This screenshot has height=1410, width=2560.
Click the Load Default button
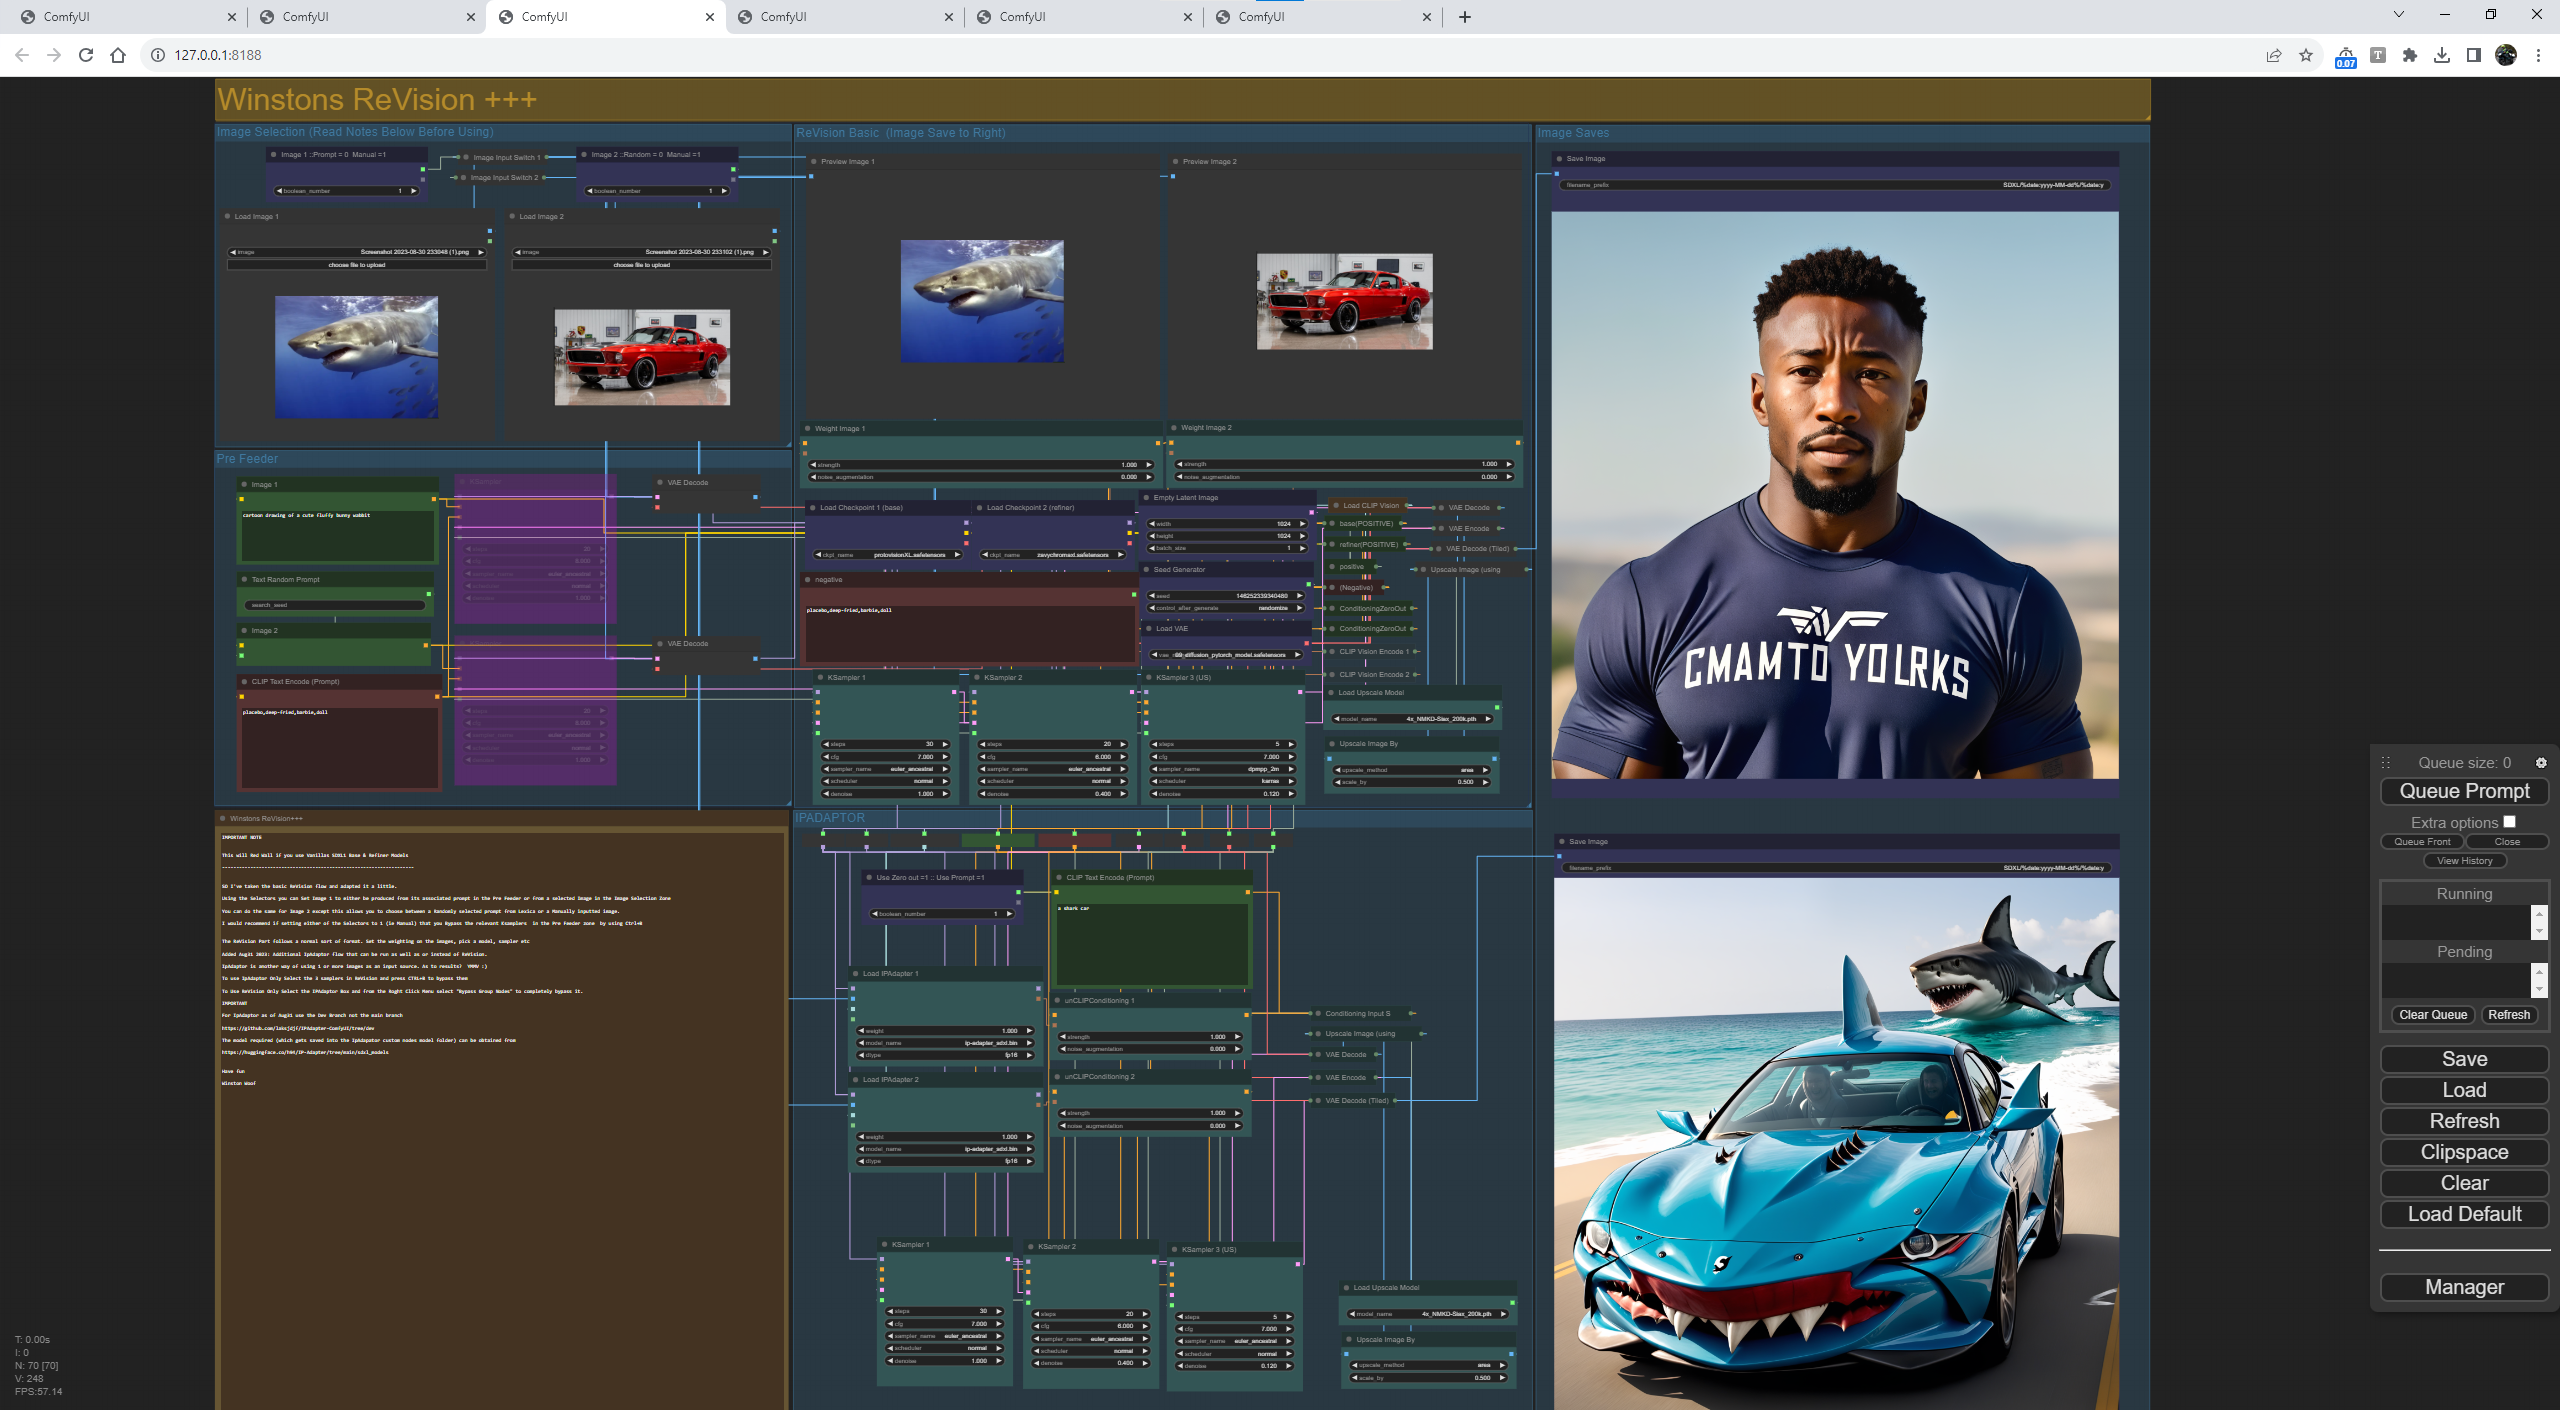[x=2464, y=1214]
